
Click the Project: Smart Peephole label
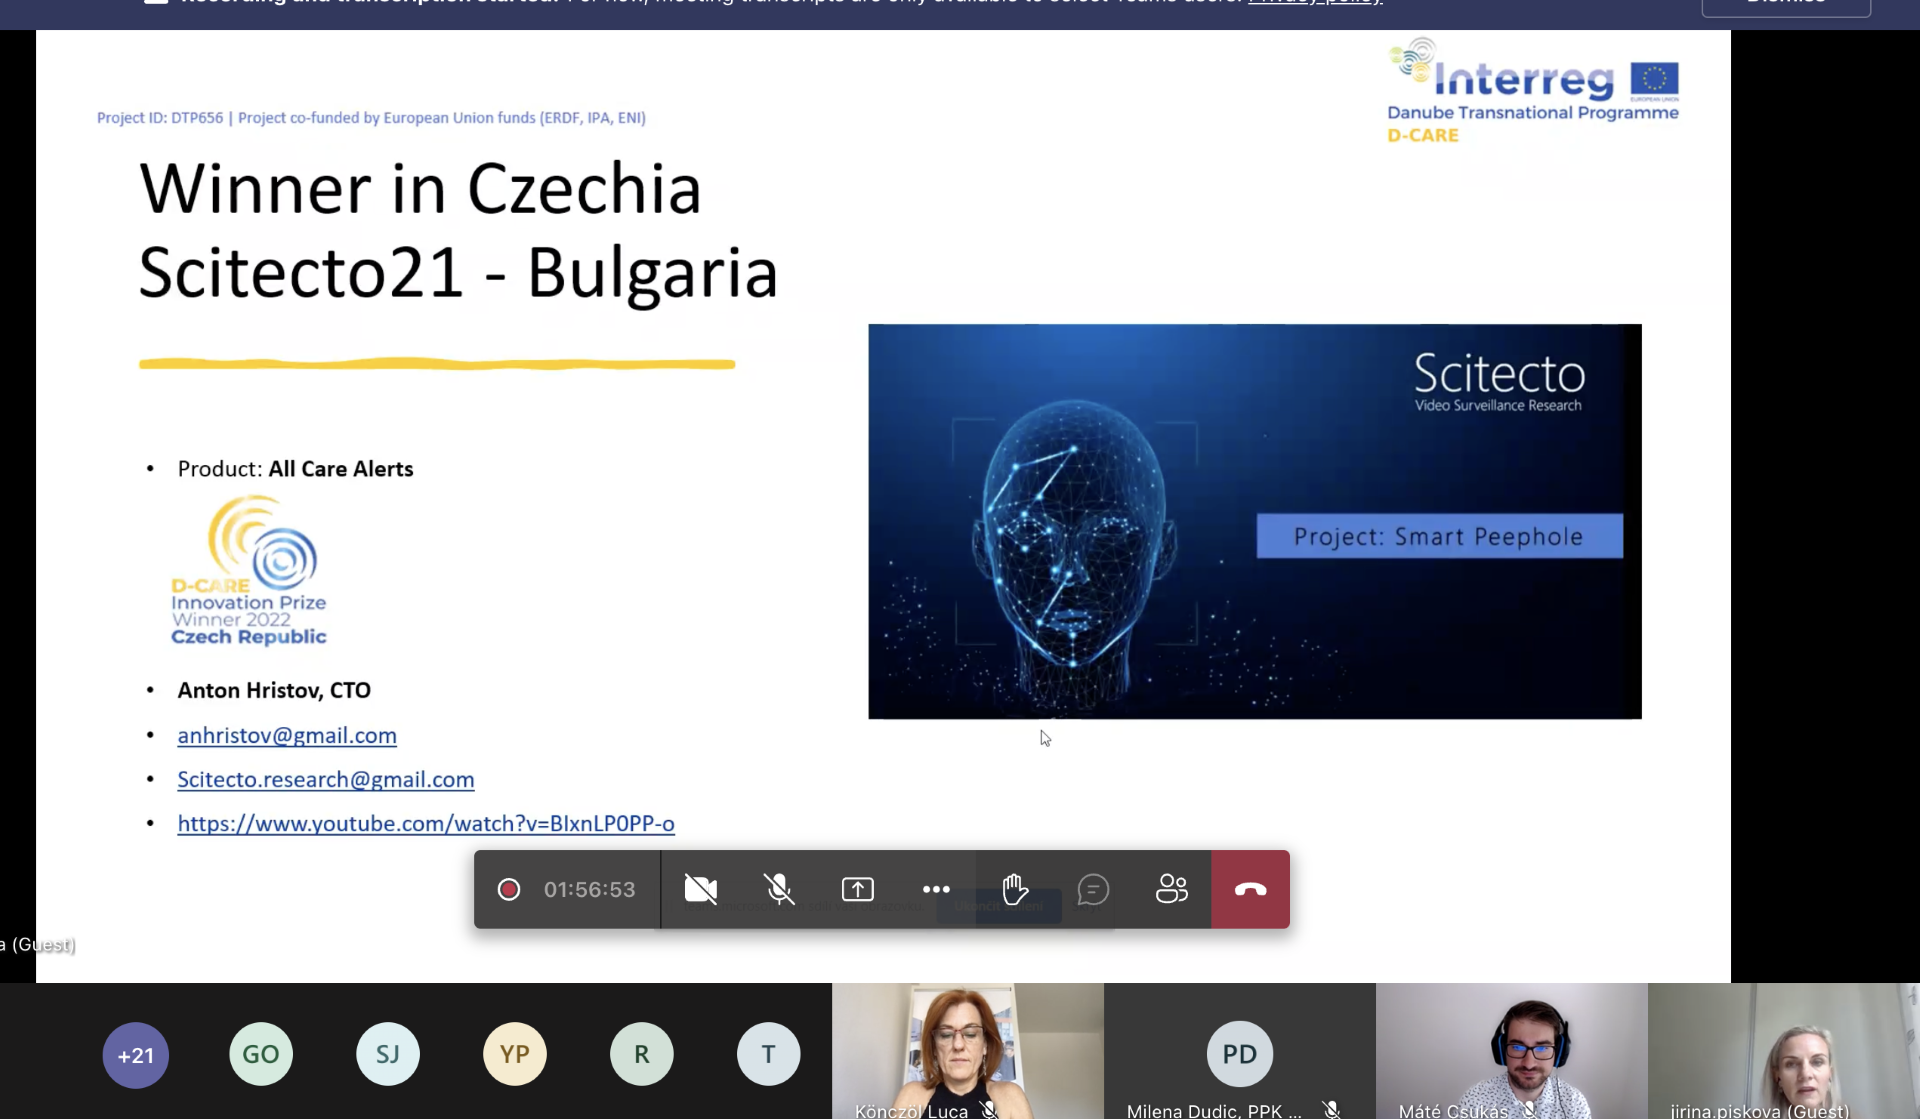point(1439,536)
